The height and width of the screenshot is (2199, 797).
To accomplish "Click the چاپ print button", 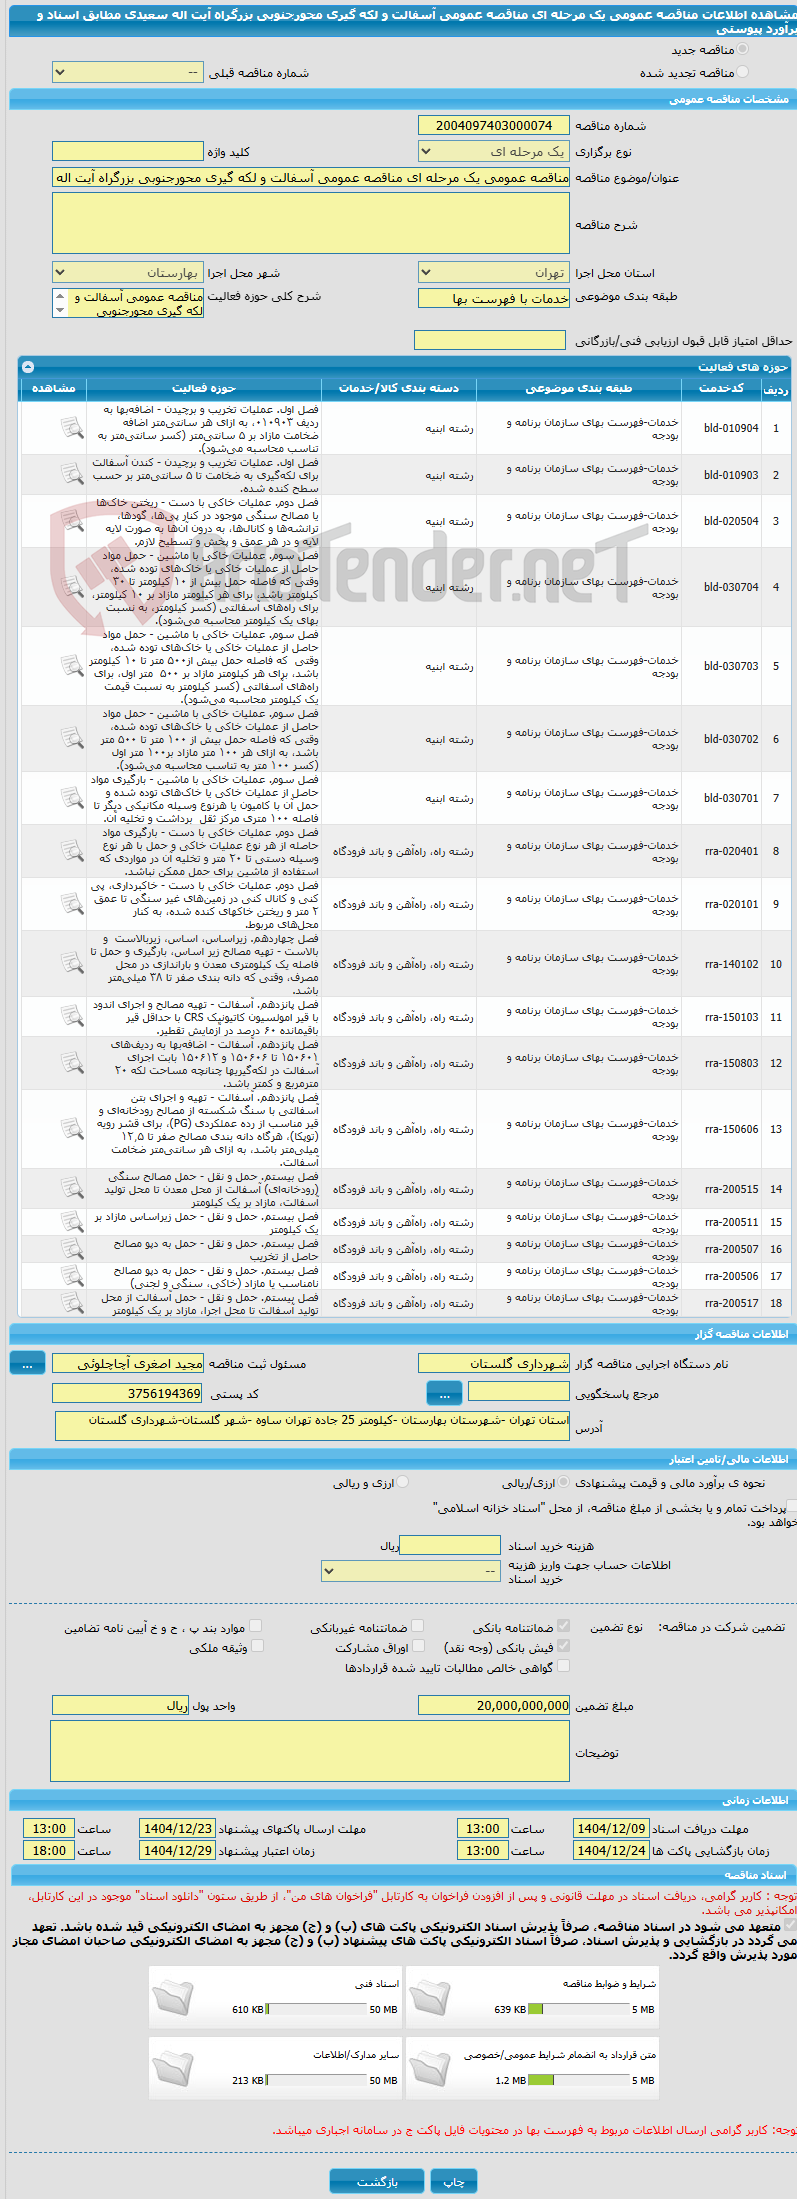I will tap(454, 2181).
